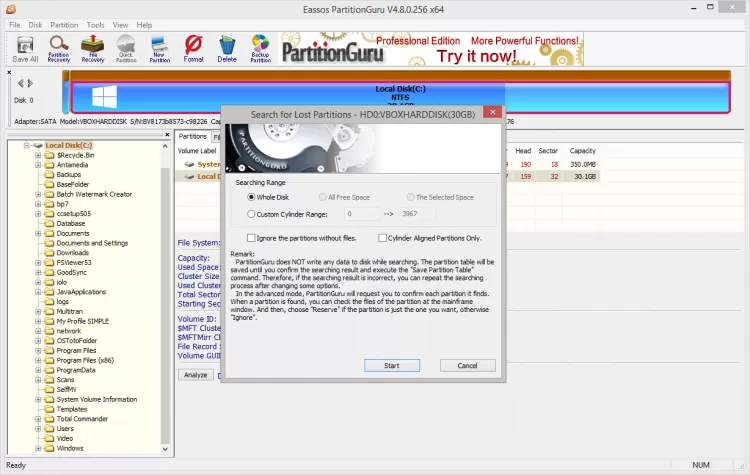Click the Professional Edition Try it now banner

pos(431,49)
